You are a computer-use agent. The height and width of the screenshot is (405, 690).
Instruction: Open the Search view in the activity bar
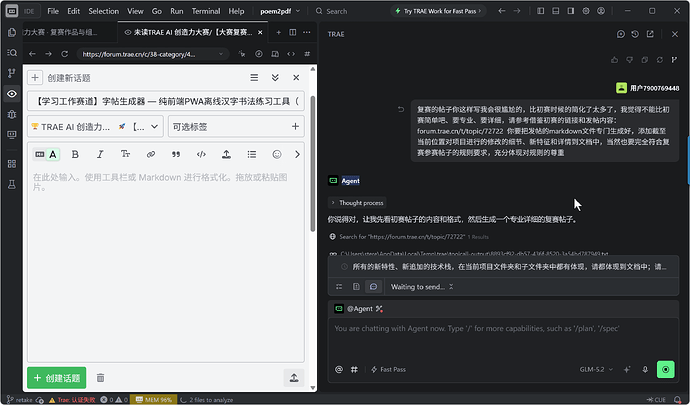(12, 53)
